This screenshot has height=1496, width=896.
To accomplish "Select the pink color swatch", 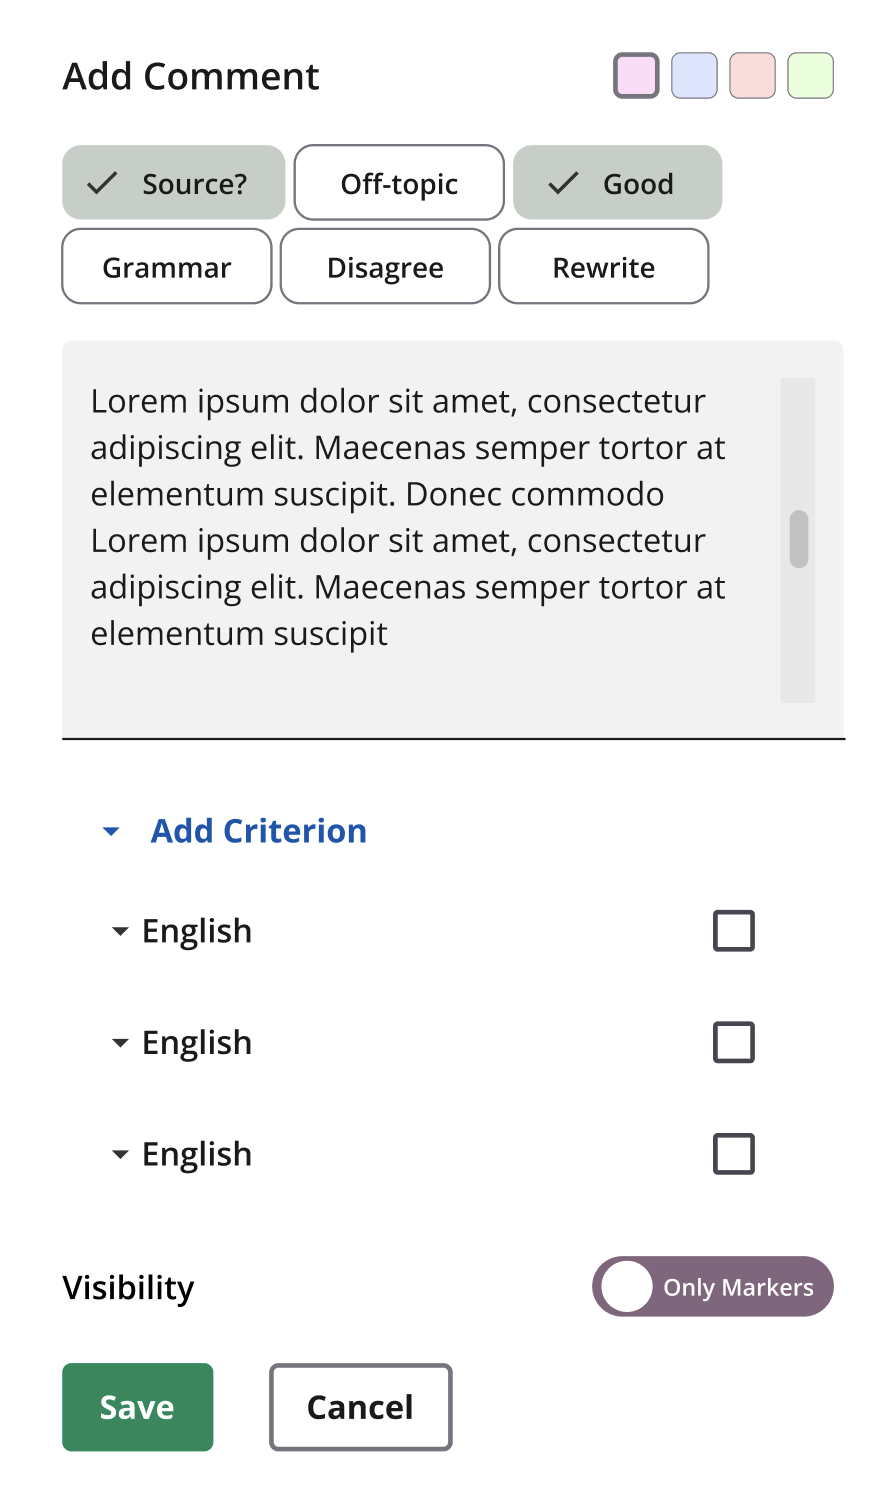I will tap(636, 76).
